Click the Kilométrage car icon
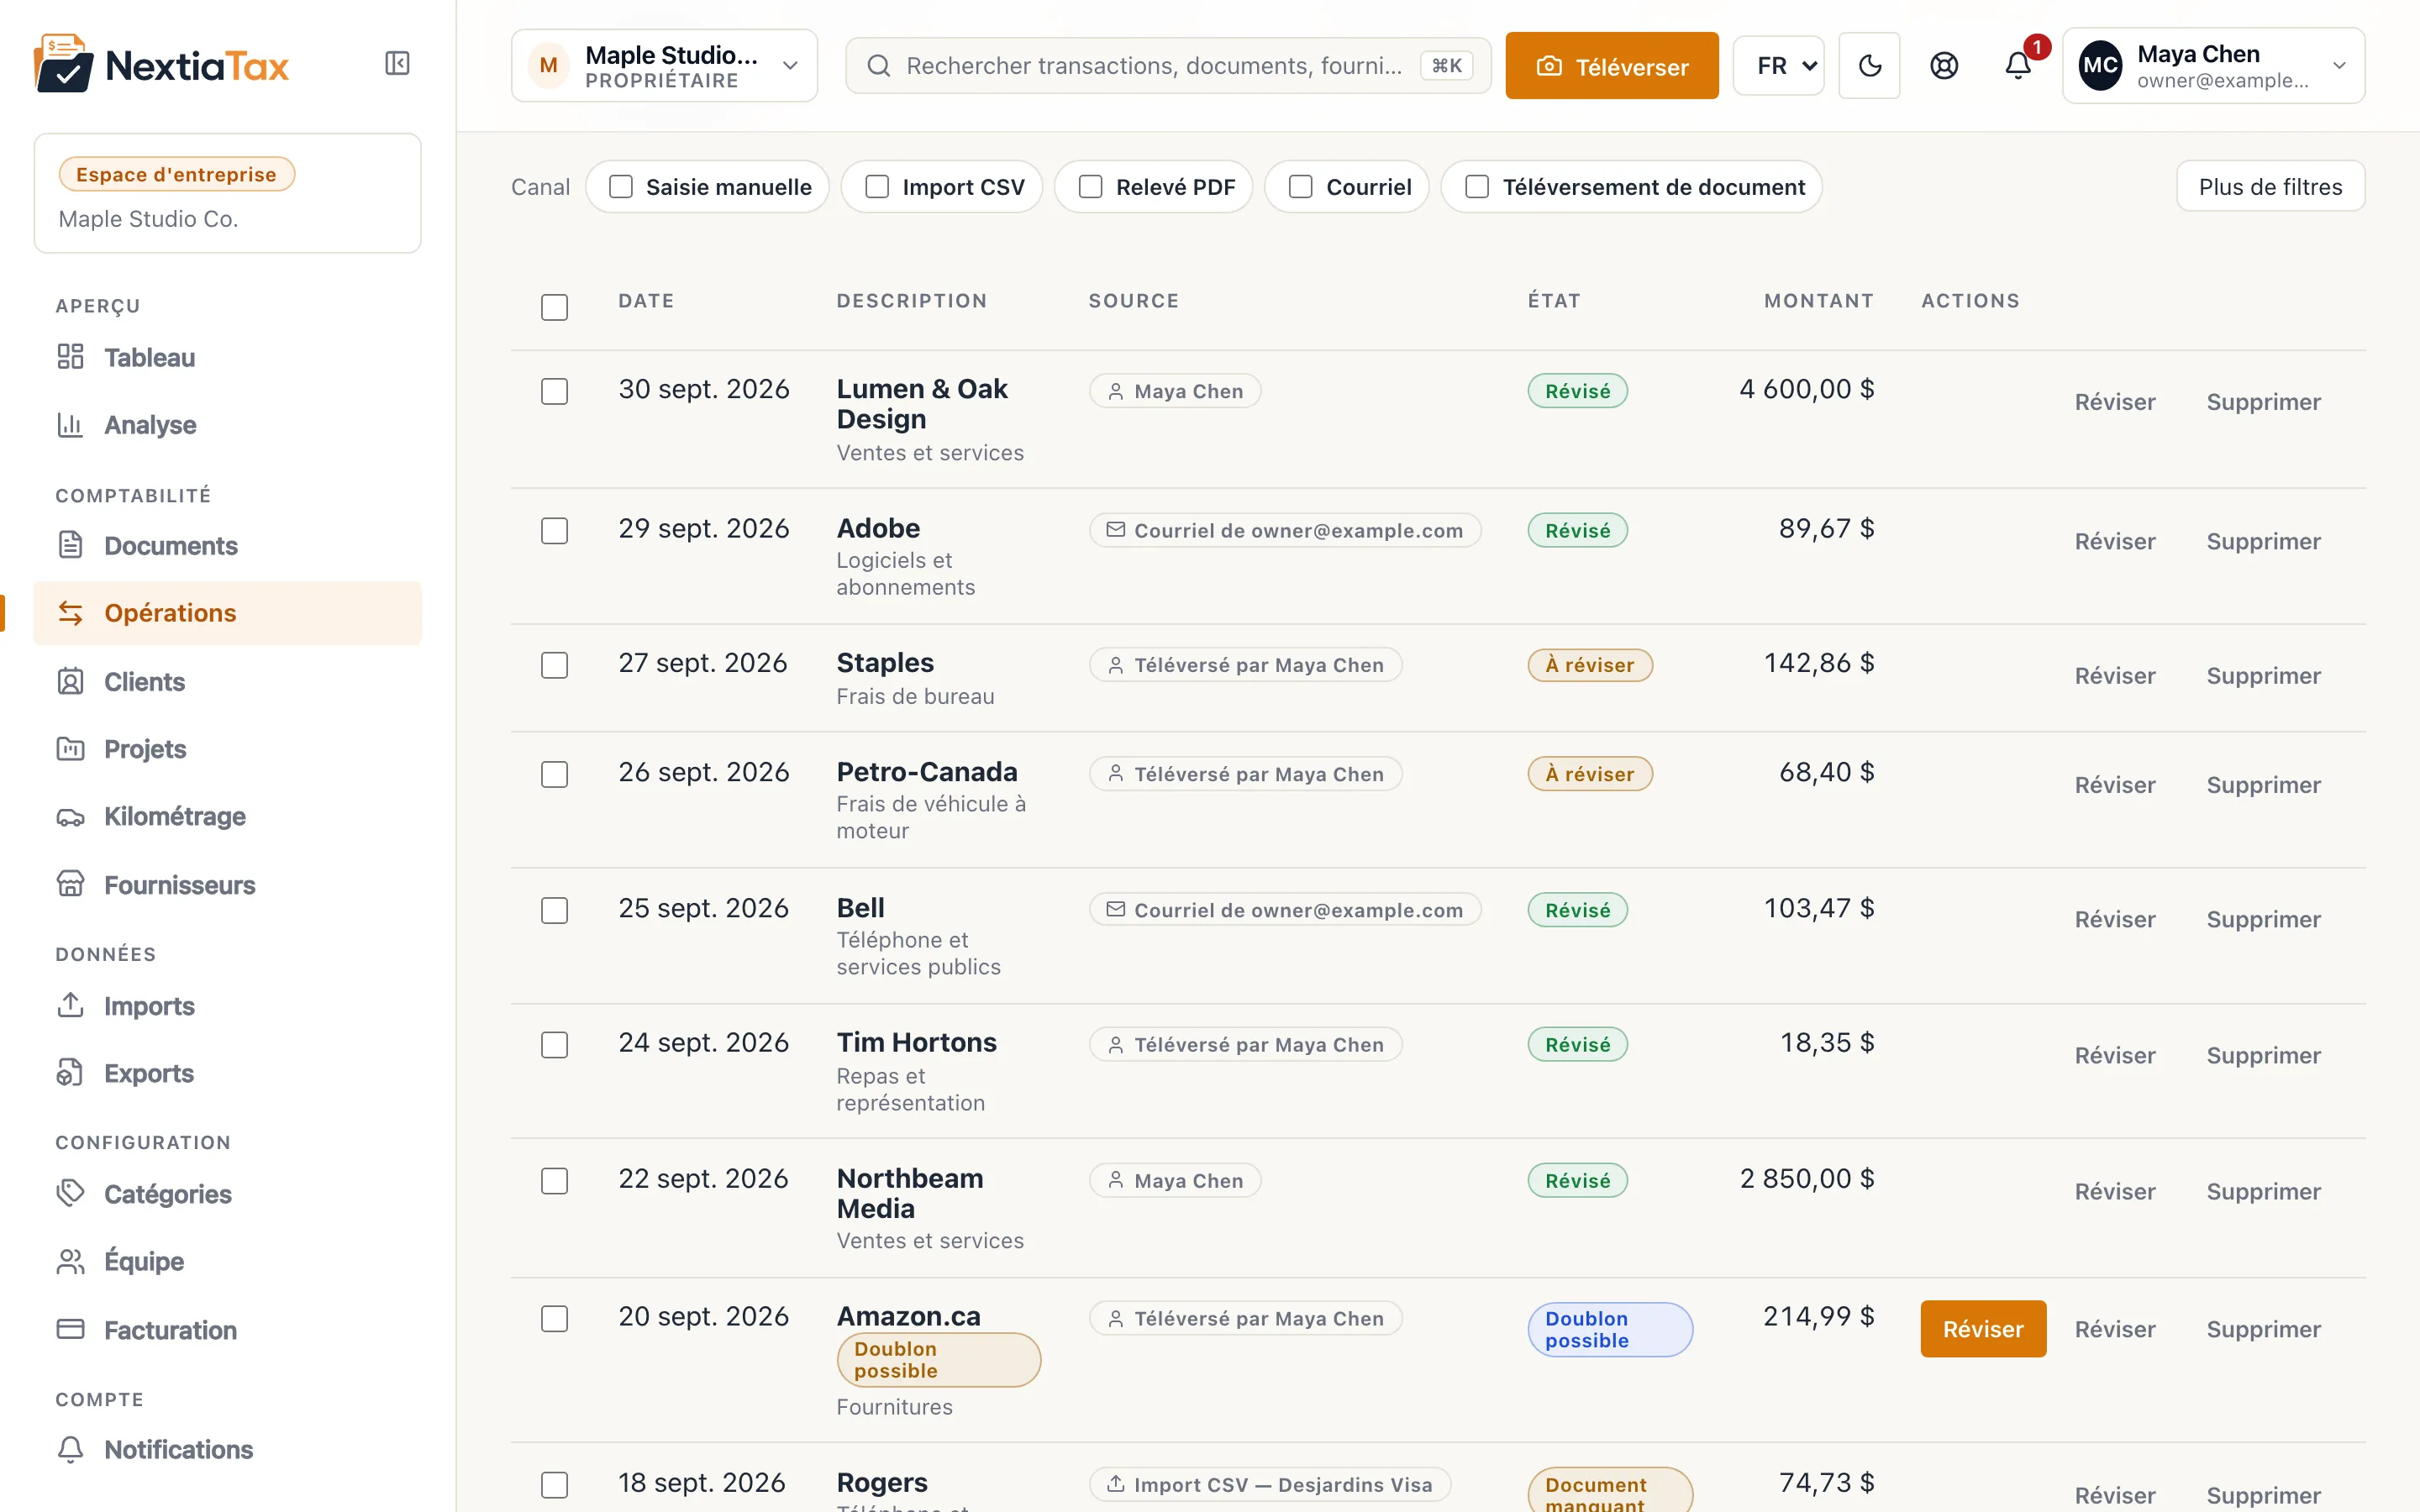Screen dimensions: 2420x1512 click(x=70, y=817)
